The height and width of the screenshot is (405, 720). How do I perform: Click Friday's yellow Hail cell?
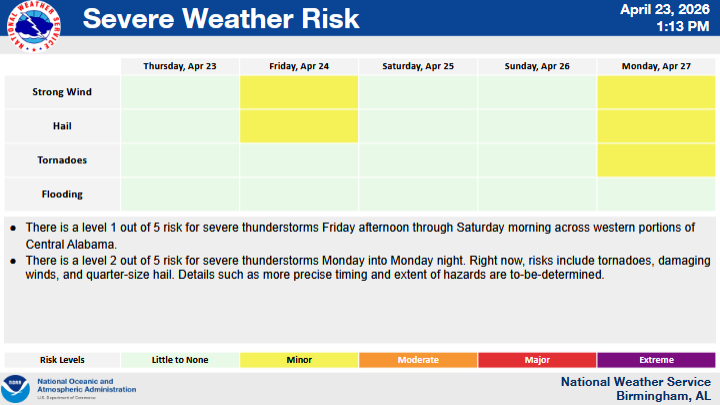point(299,126)
